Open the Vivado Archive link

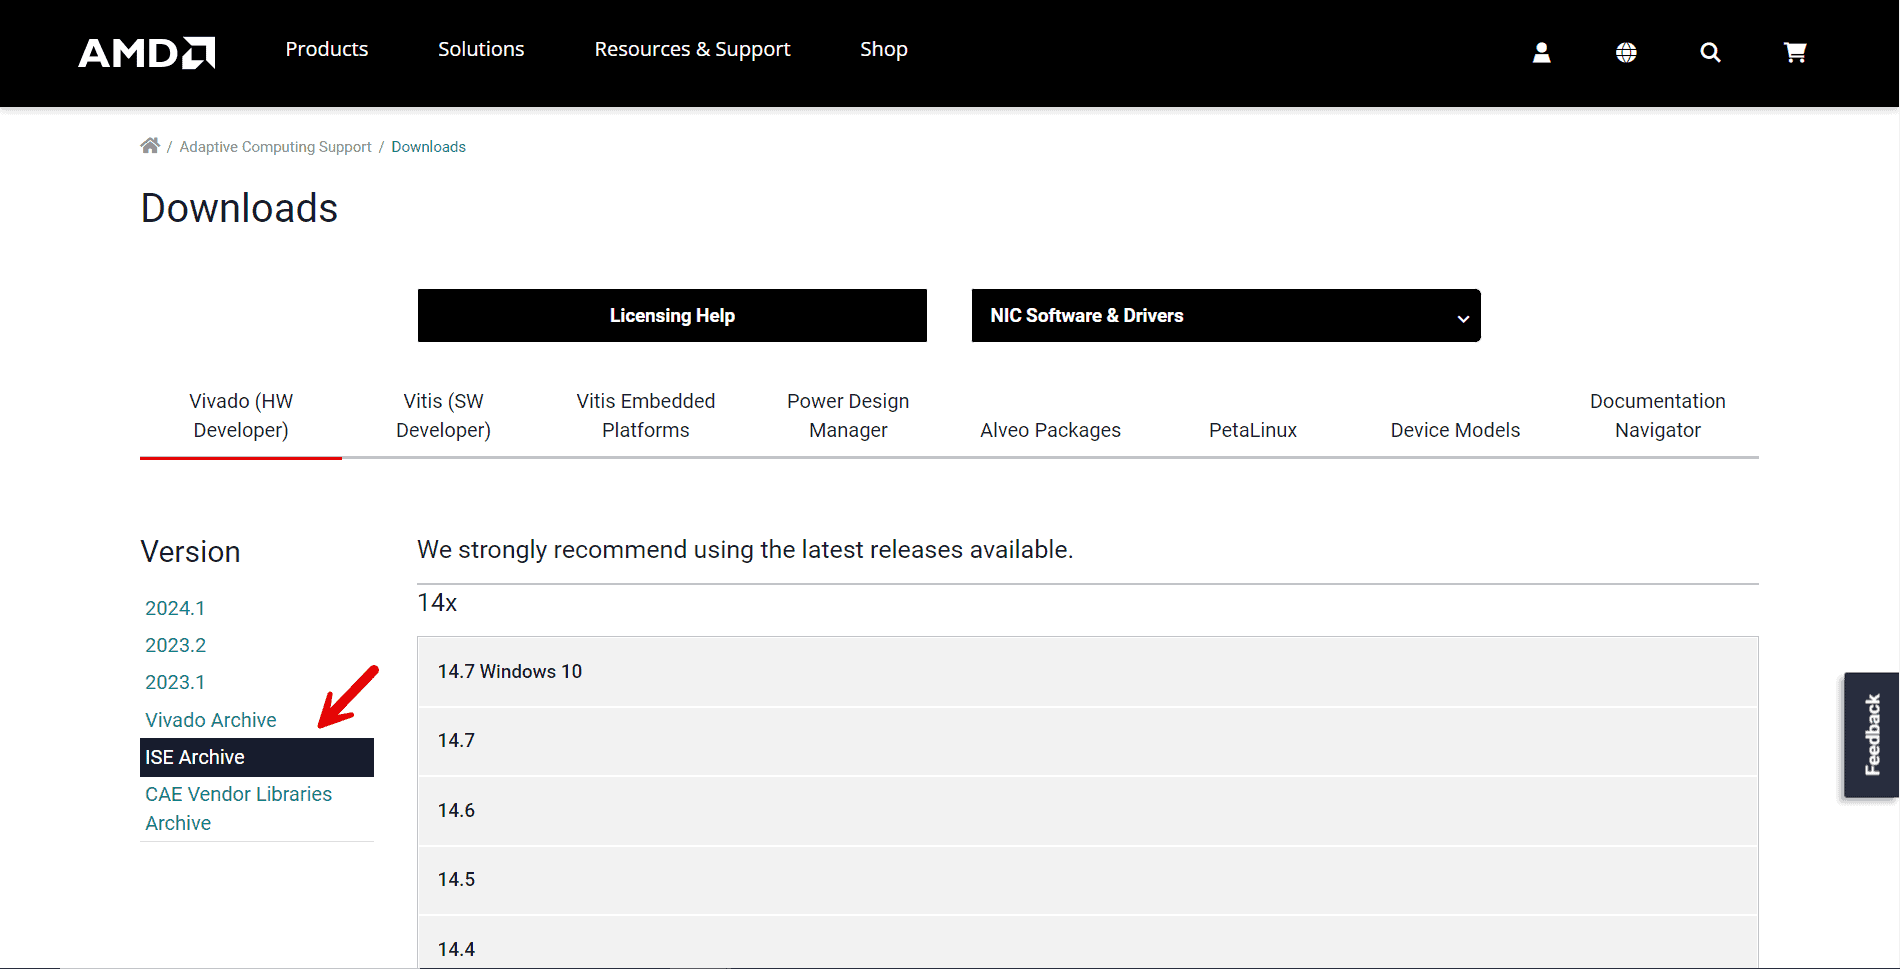(210, 719)
